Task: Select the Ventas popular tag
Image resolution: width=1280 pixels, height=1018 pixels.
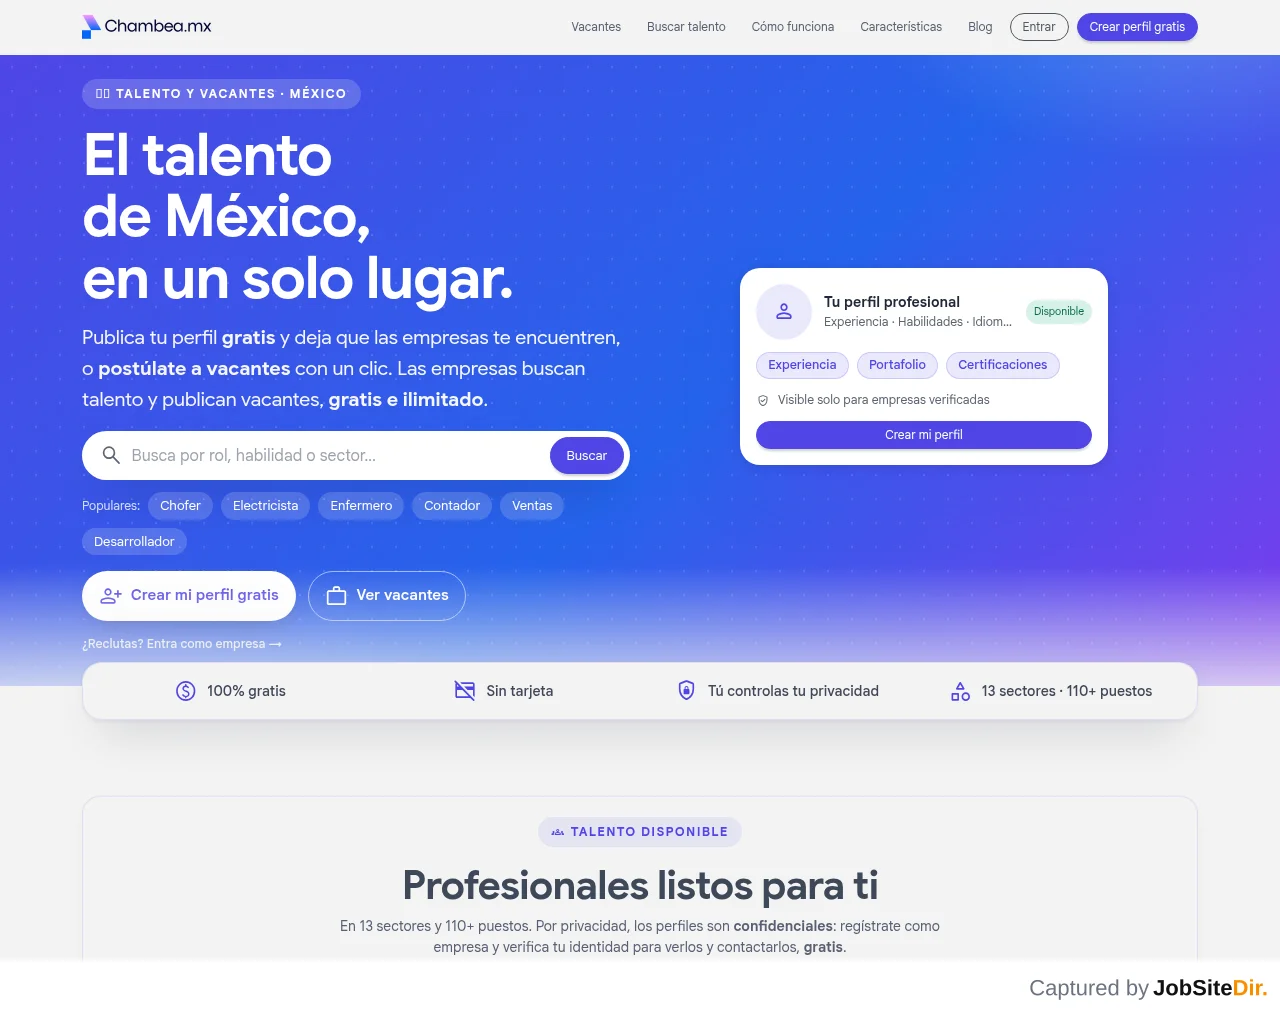Action: 532,506
